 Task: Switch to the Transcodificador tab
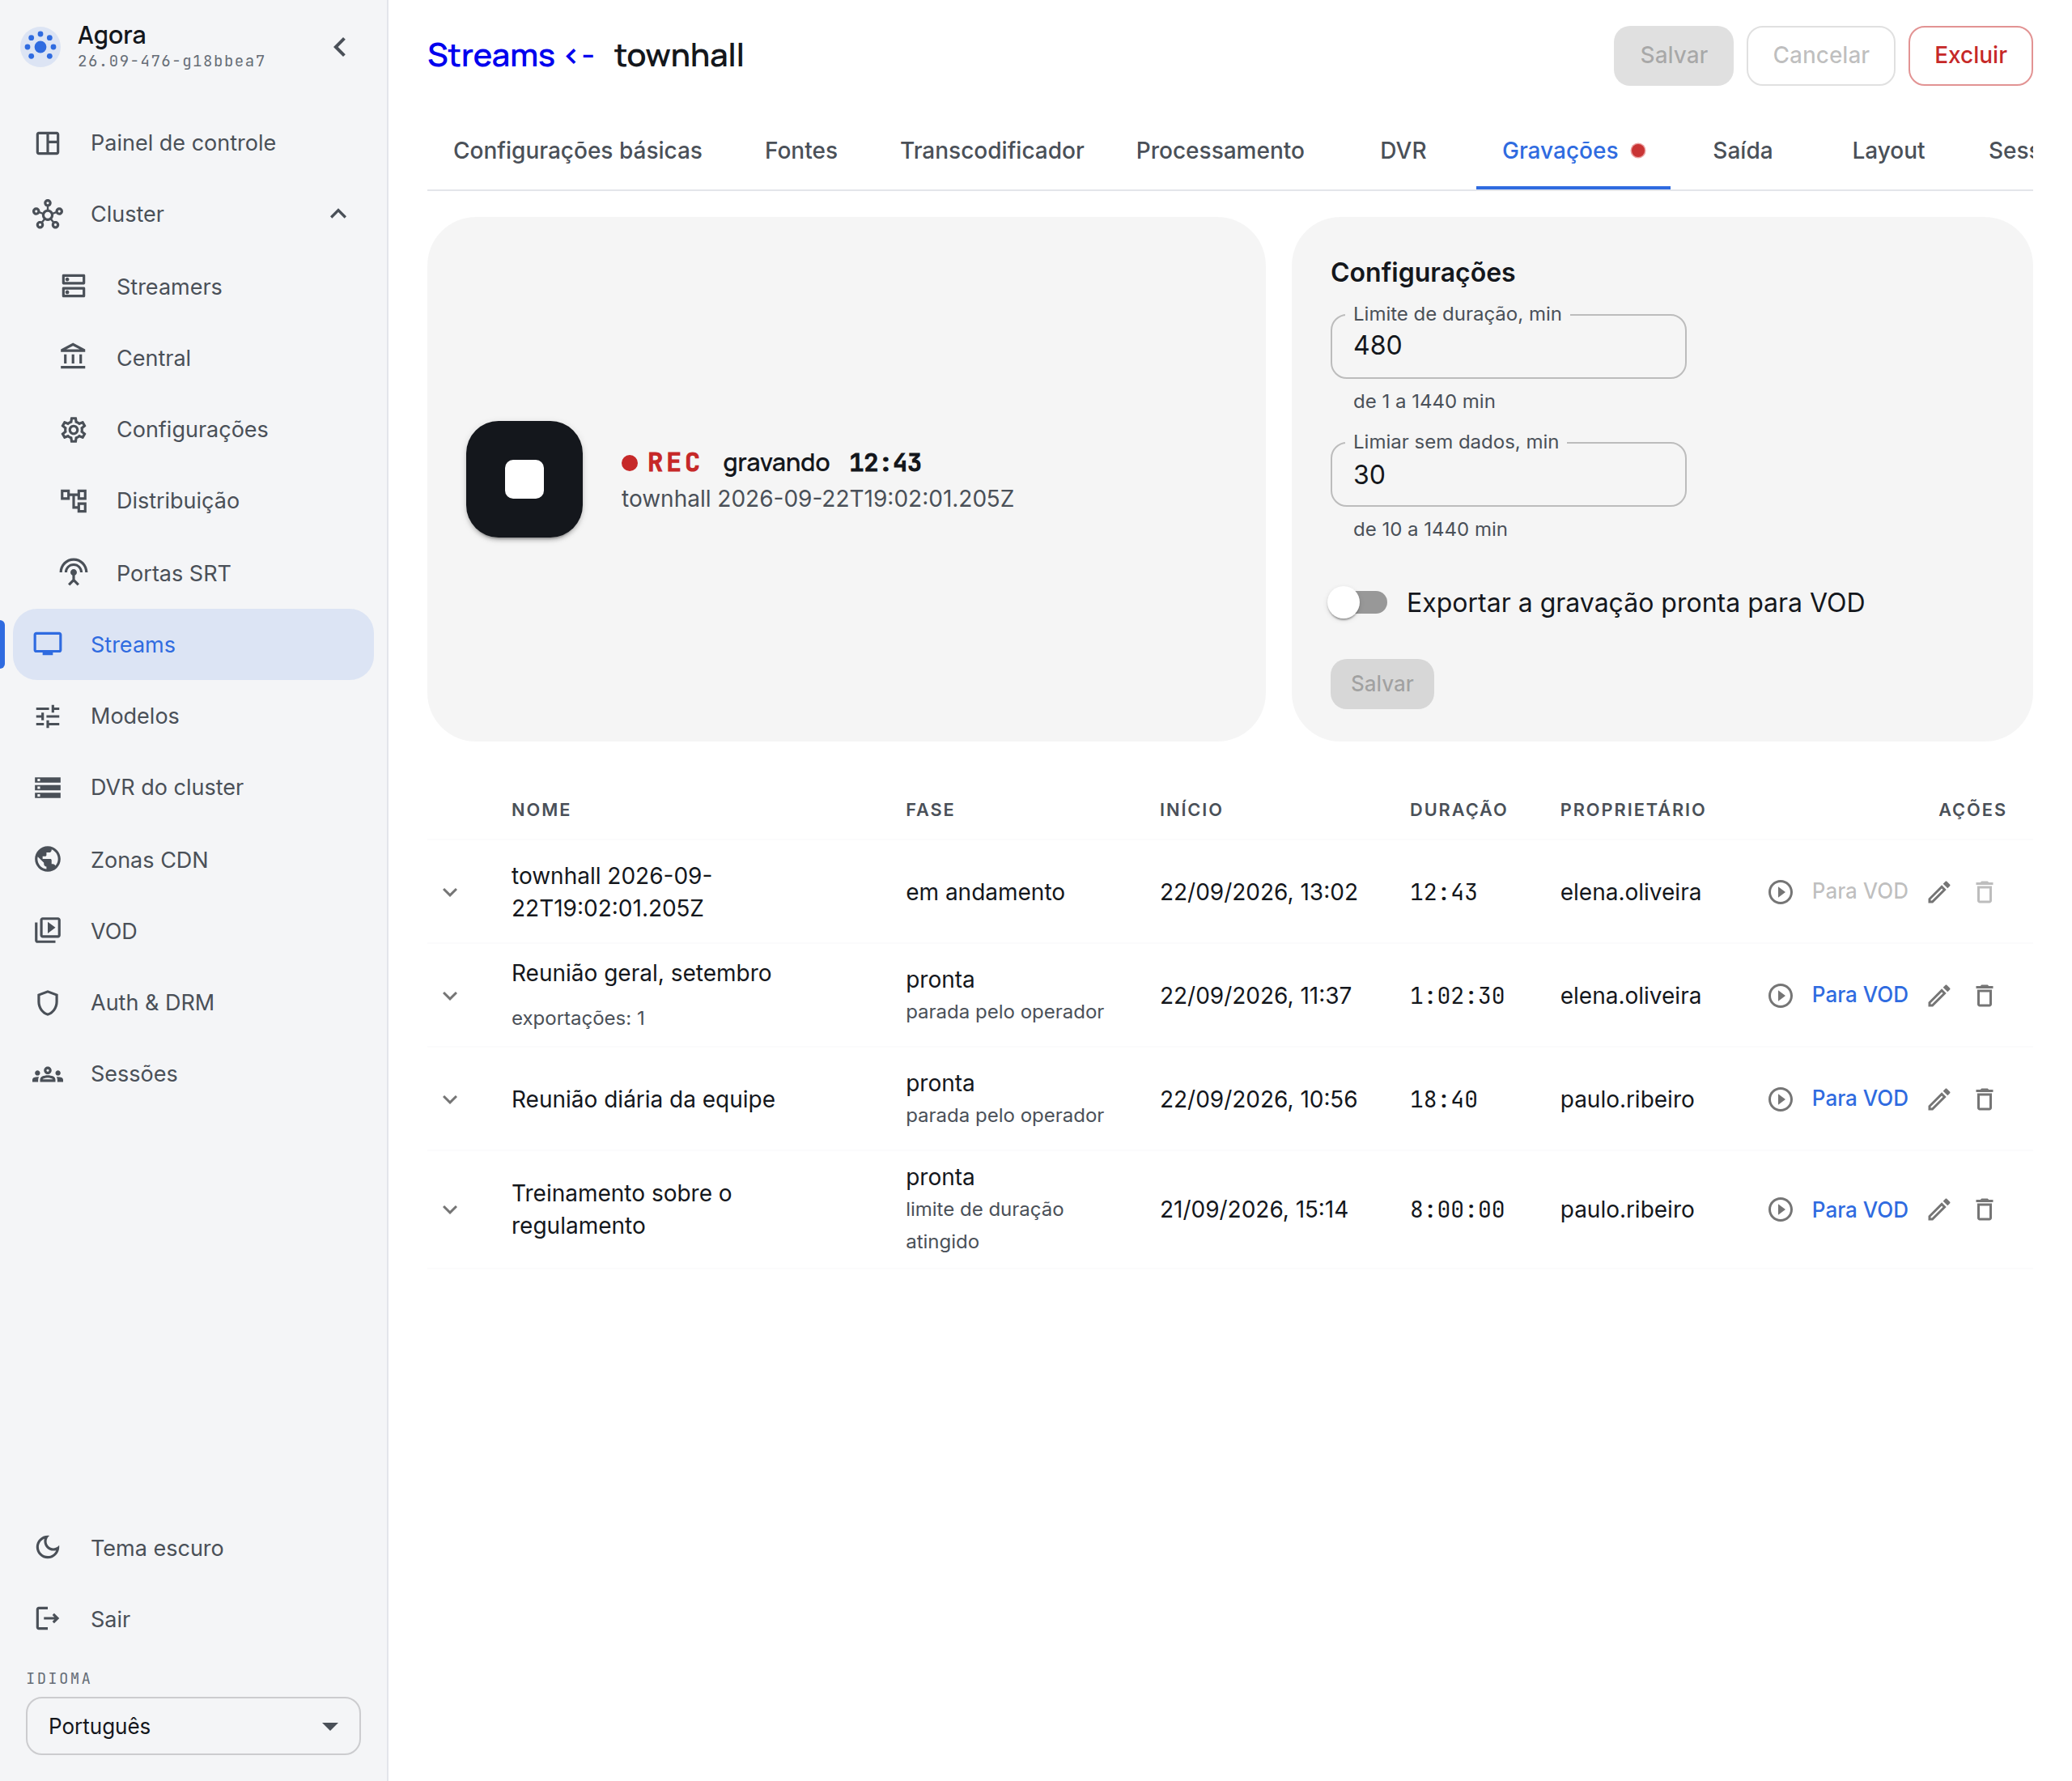point(991,151)
